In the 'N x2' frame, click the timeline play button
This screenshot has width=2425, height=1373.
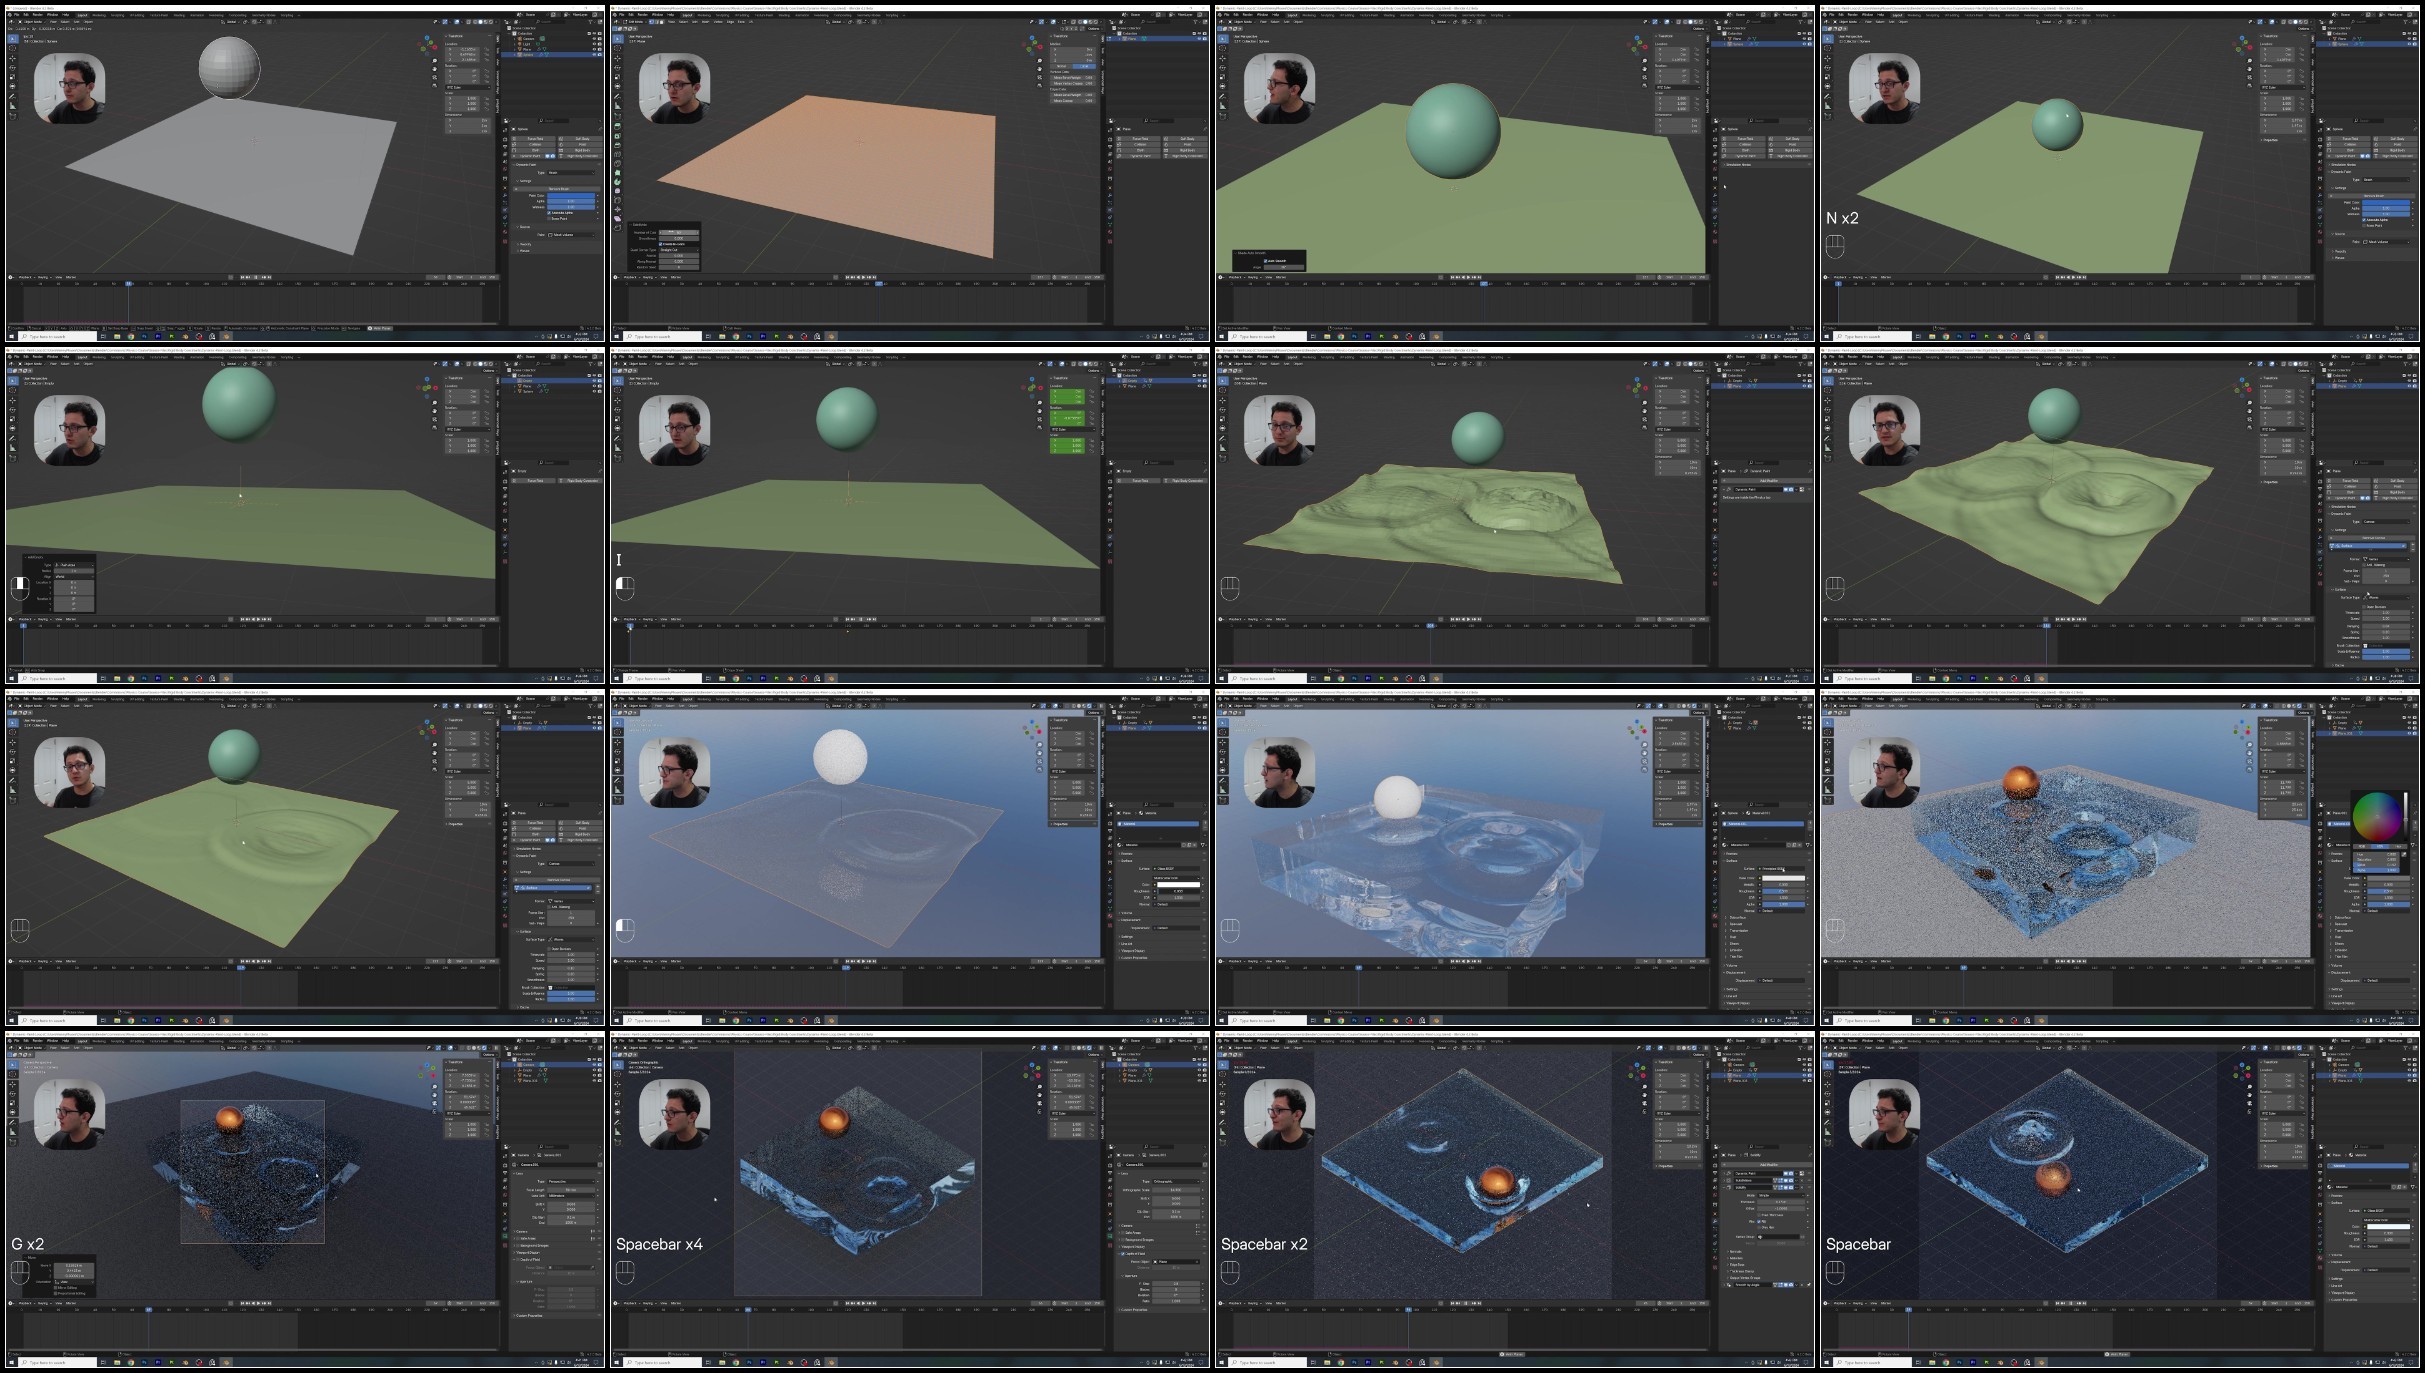2073,277
